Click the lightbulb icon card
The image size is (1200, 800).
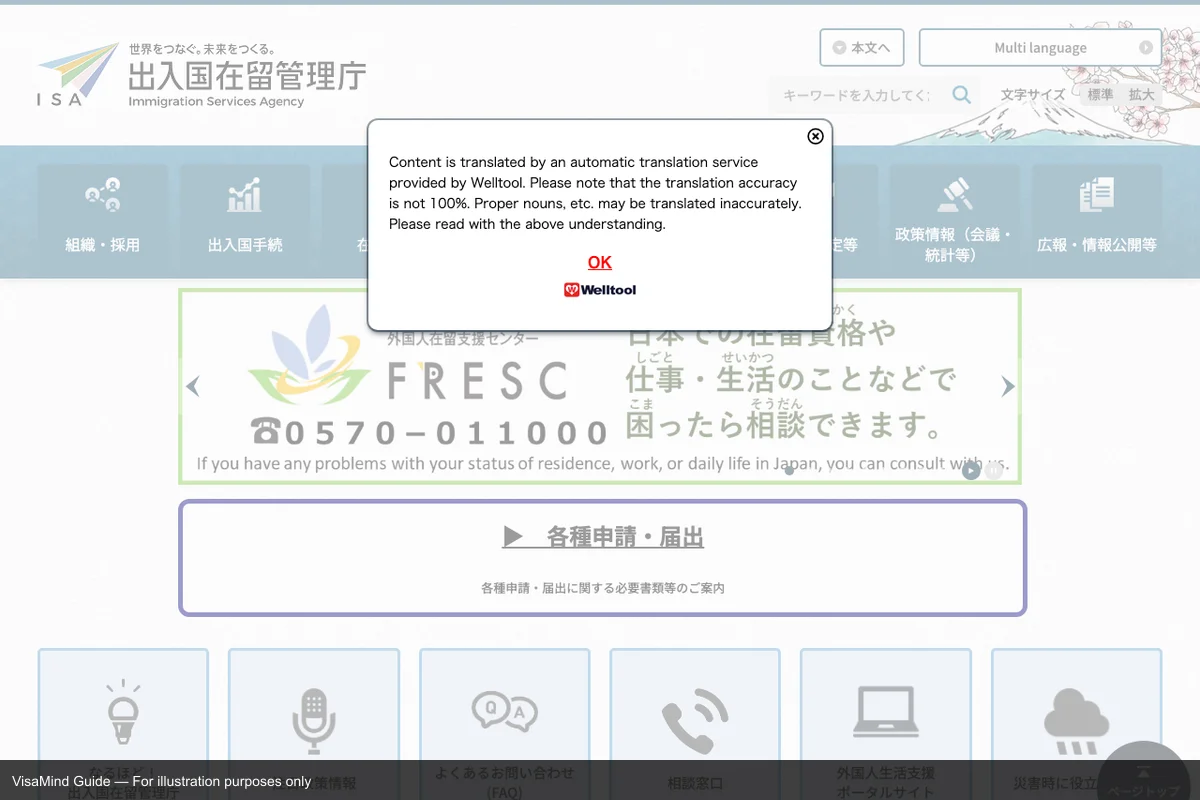(123, 712)
